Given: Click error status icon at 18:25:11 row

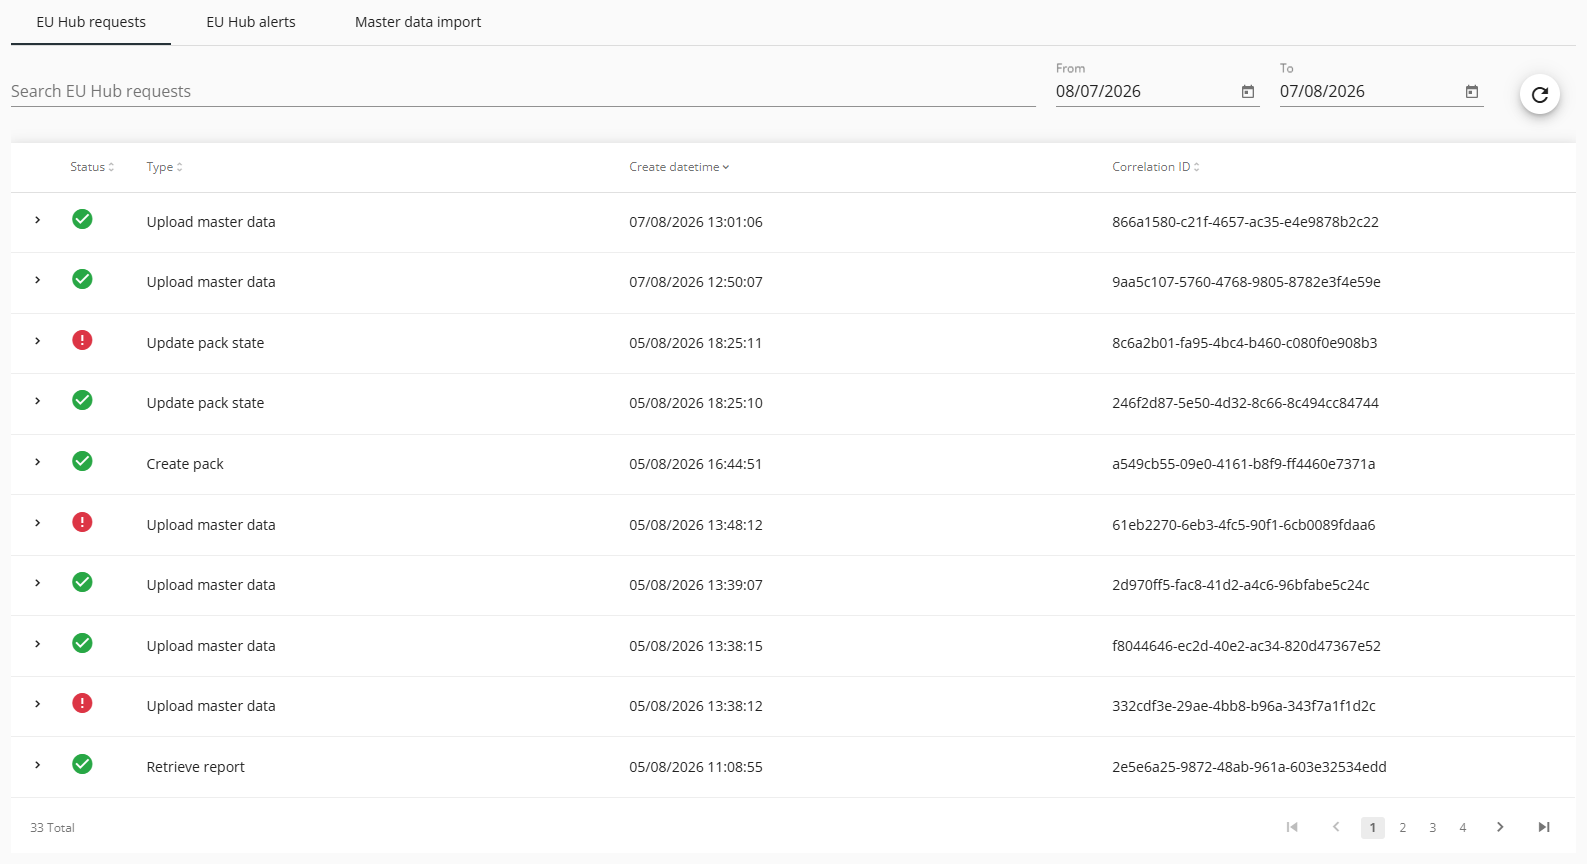Looking at the screenshot, I should coord(82,340).
